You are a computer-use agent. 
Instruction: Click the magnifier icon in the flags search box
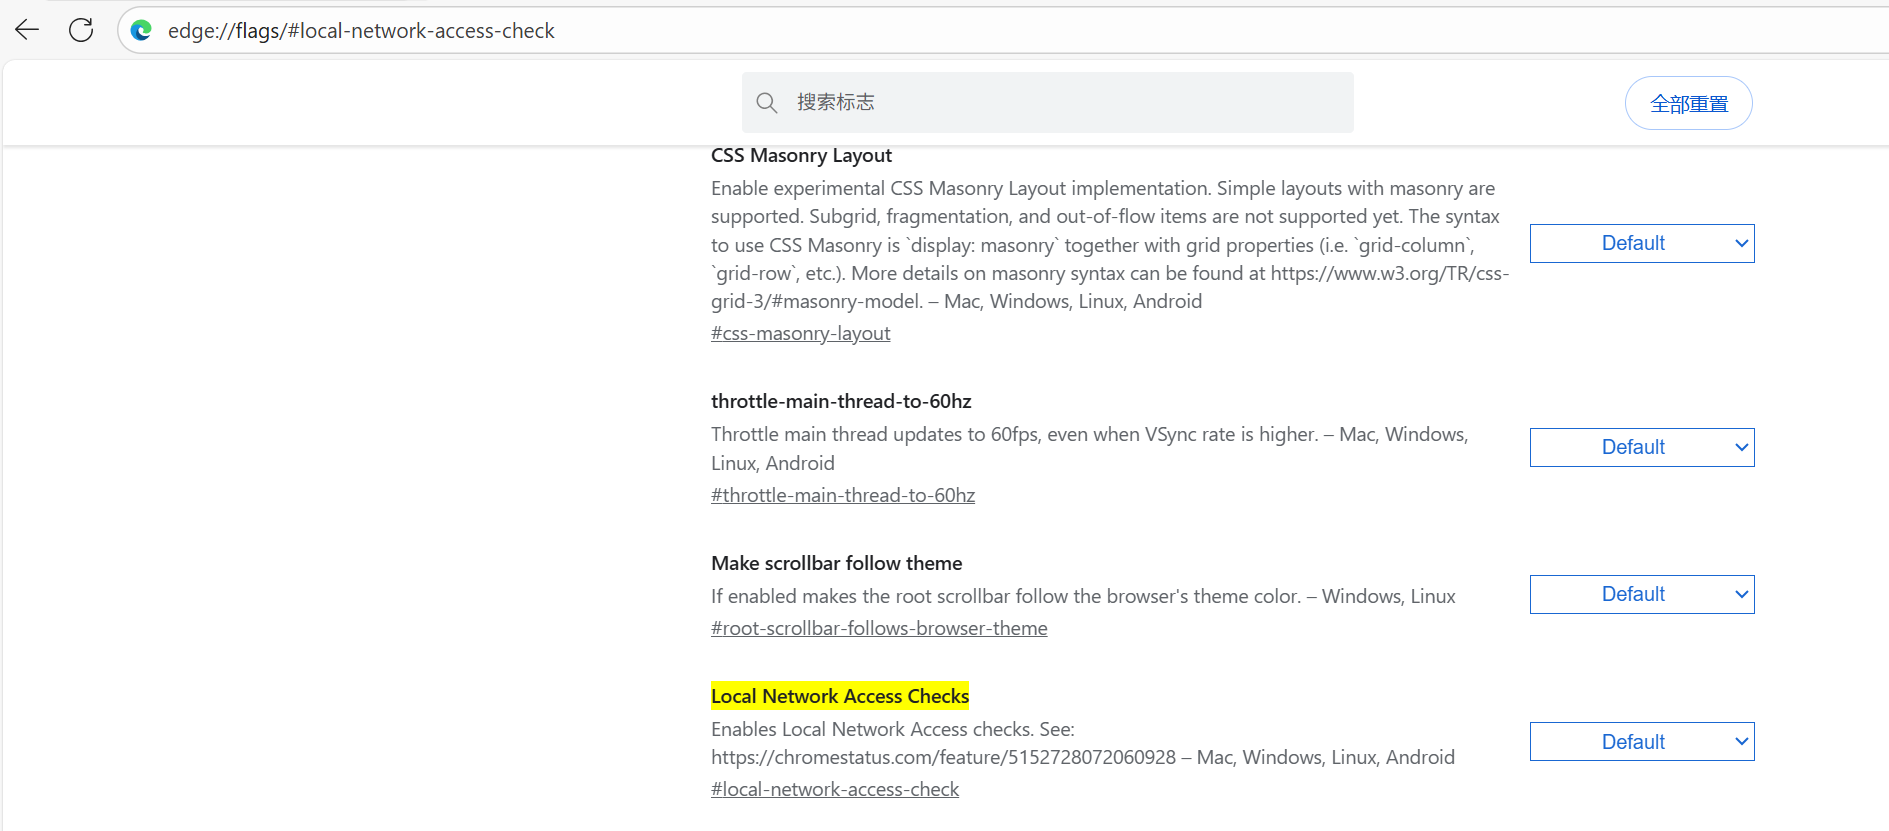(767, 103)
